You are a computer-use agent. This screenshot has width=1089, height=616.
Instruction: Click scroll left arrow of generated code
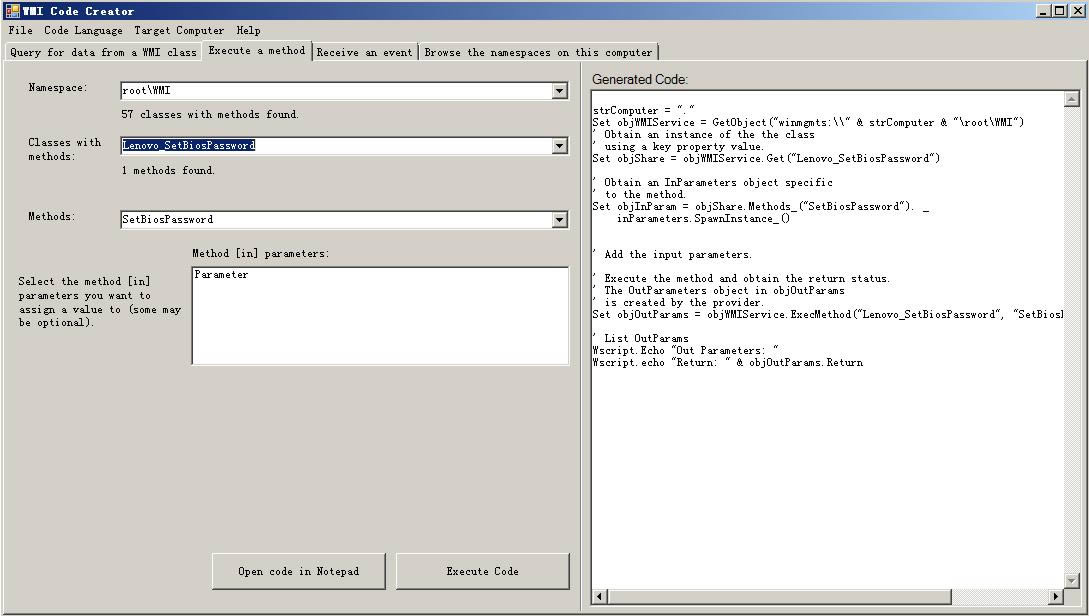click(599, 596)
